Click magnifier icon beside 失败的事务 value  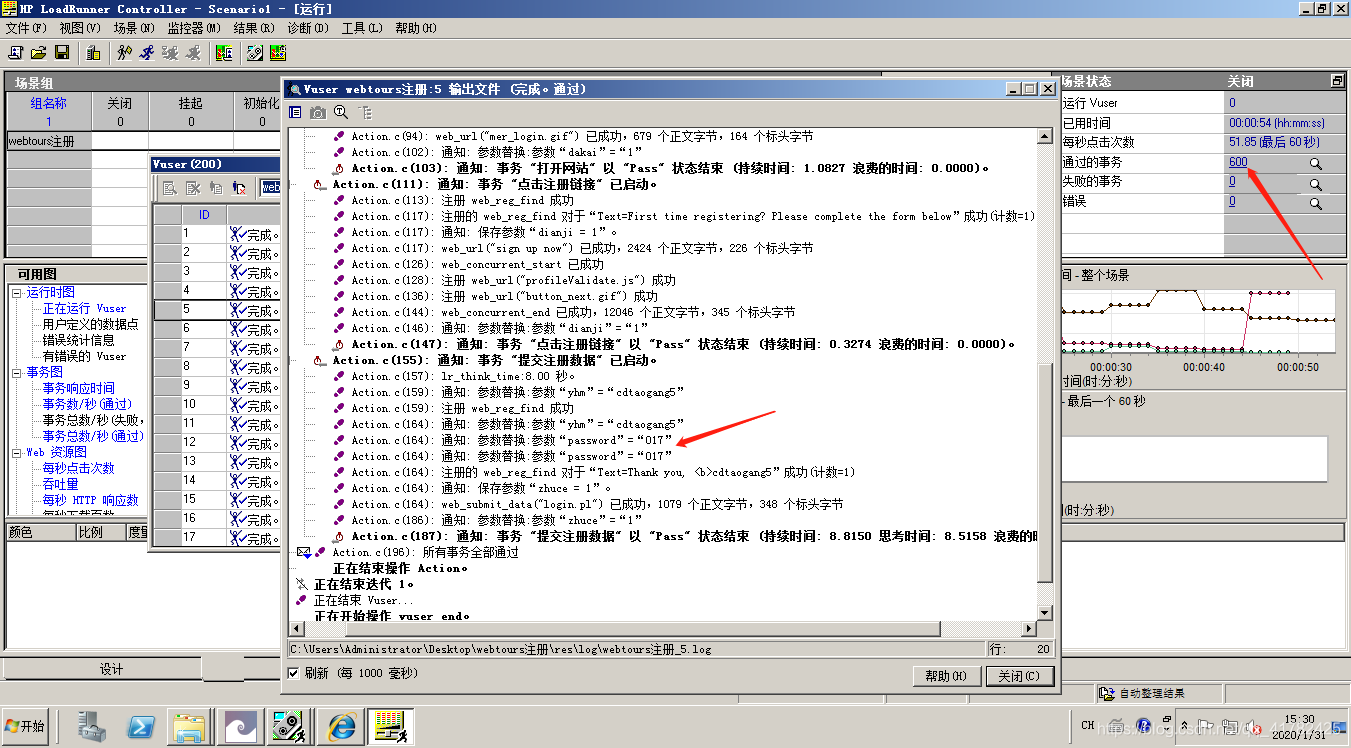coord(1316,183)
